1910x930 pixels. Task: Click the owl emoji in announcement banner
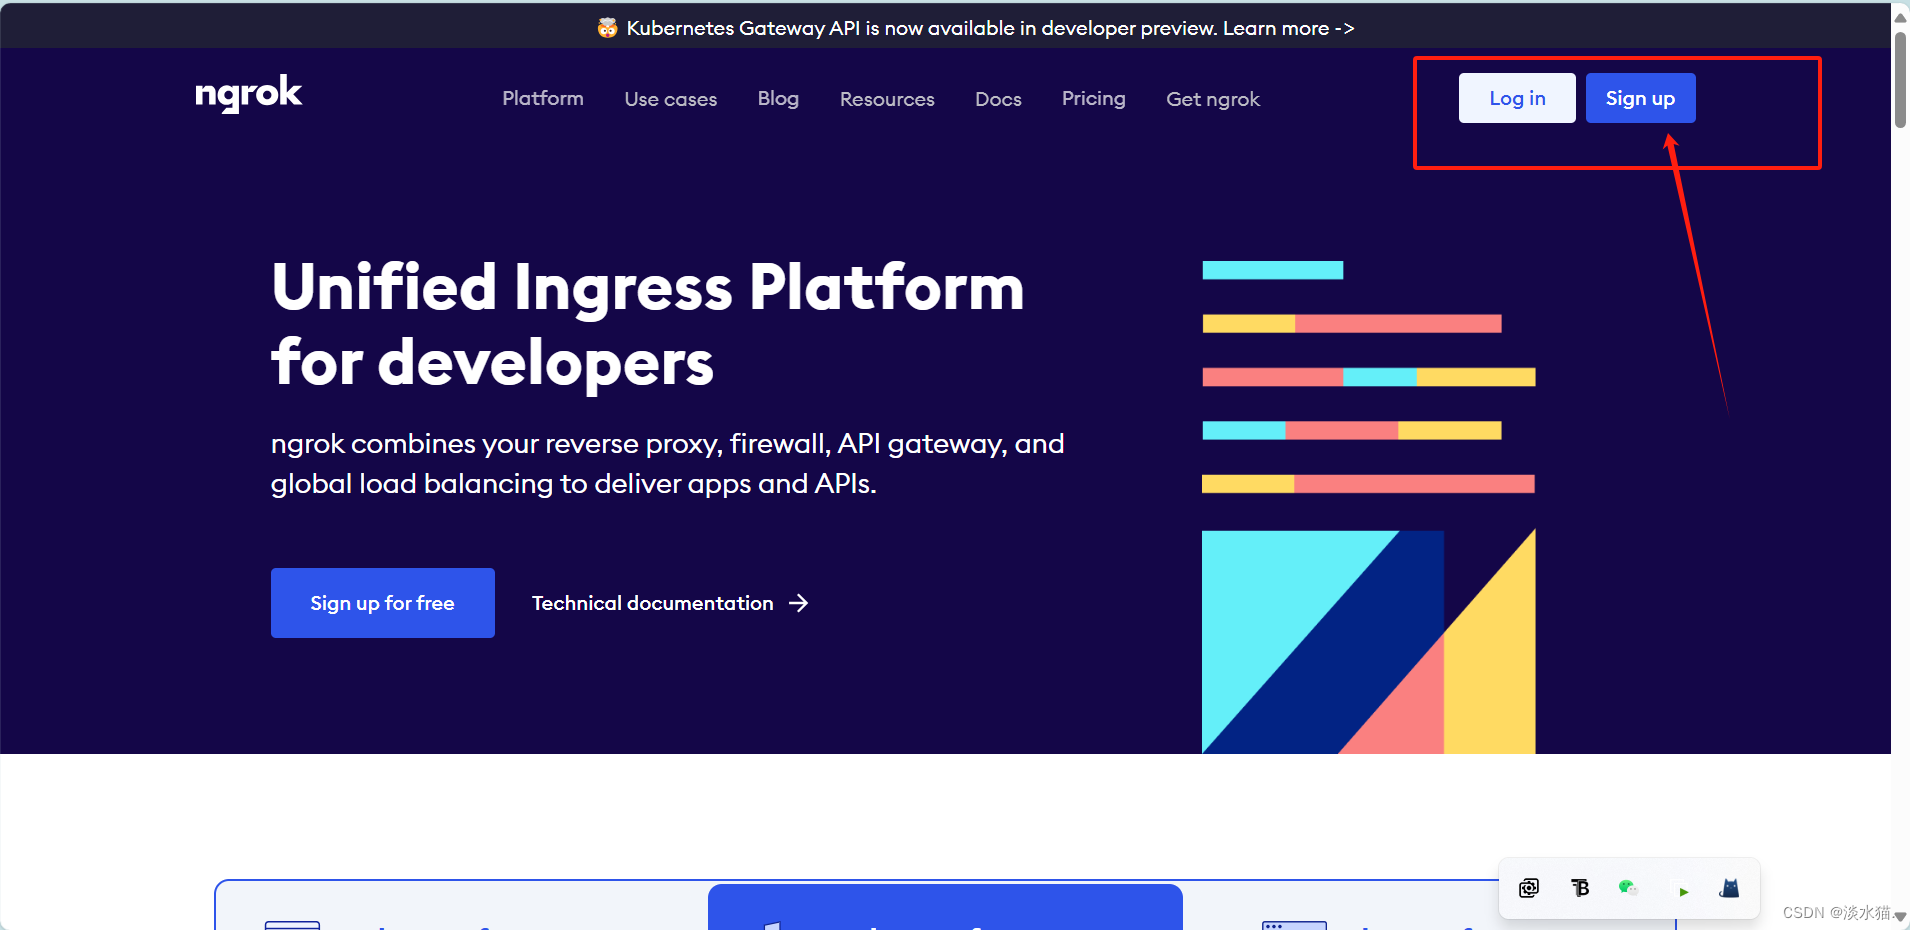point(607,28)
